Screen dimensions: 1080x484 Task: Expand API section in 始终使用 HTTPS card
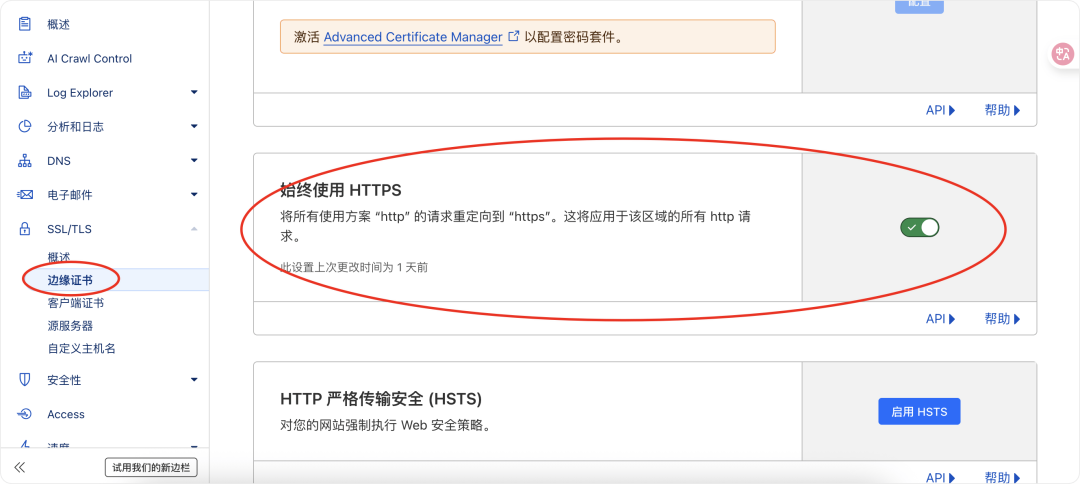940,319
